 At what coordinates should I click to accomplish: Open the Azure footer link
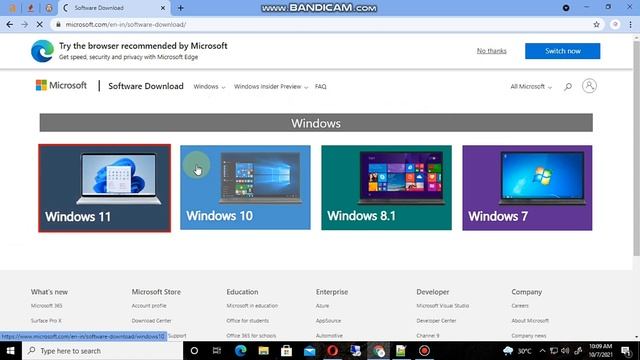click(322, 306)
